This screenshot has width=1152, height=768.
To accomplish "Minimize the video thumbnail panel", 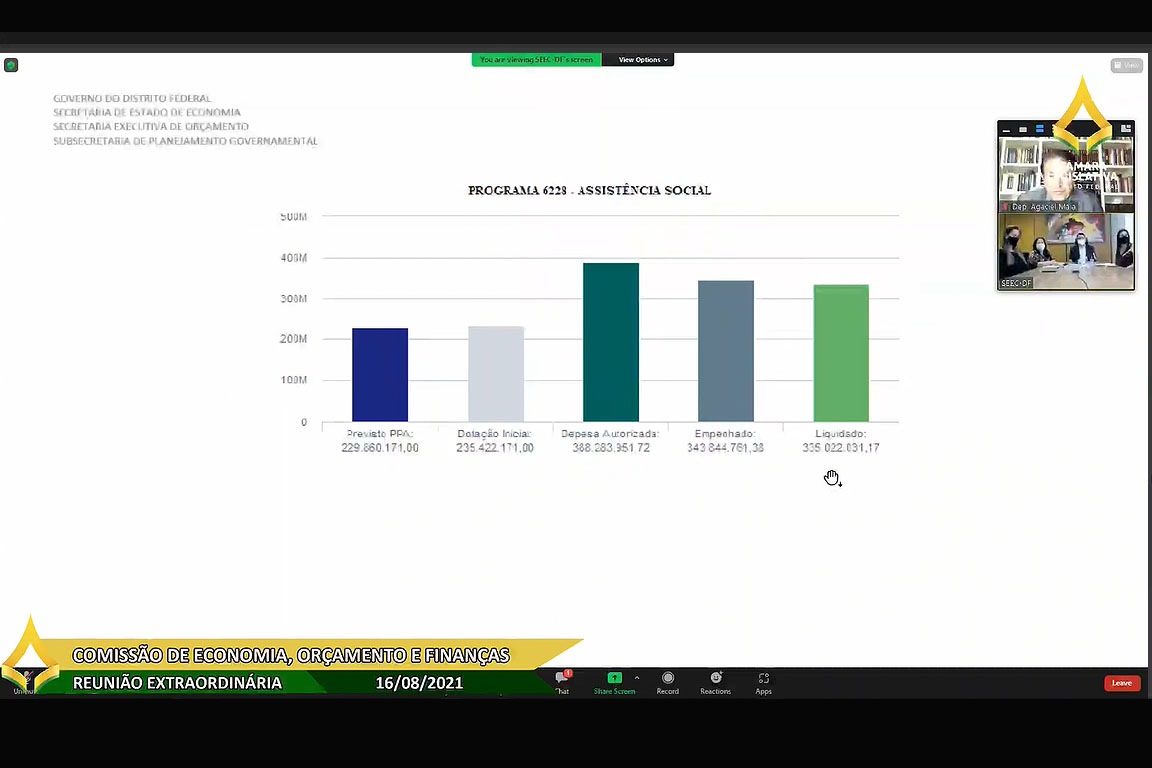I will click(1006, 129).
